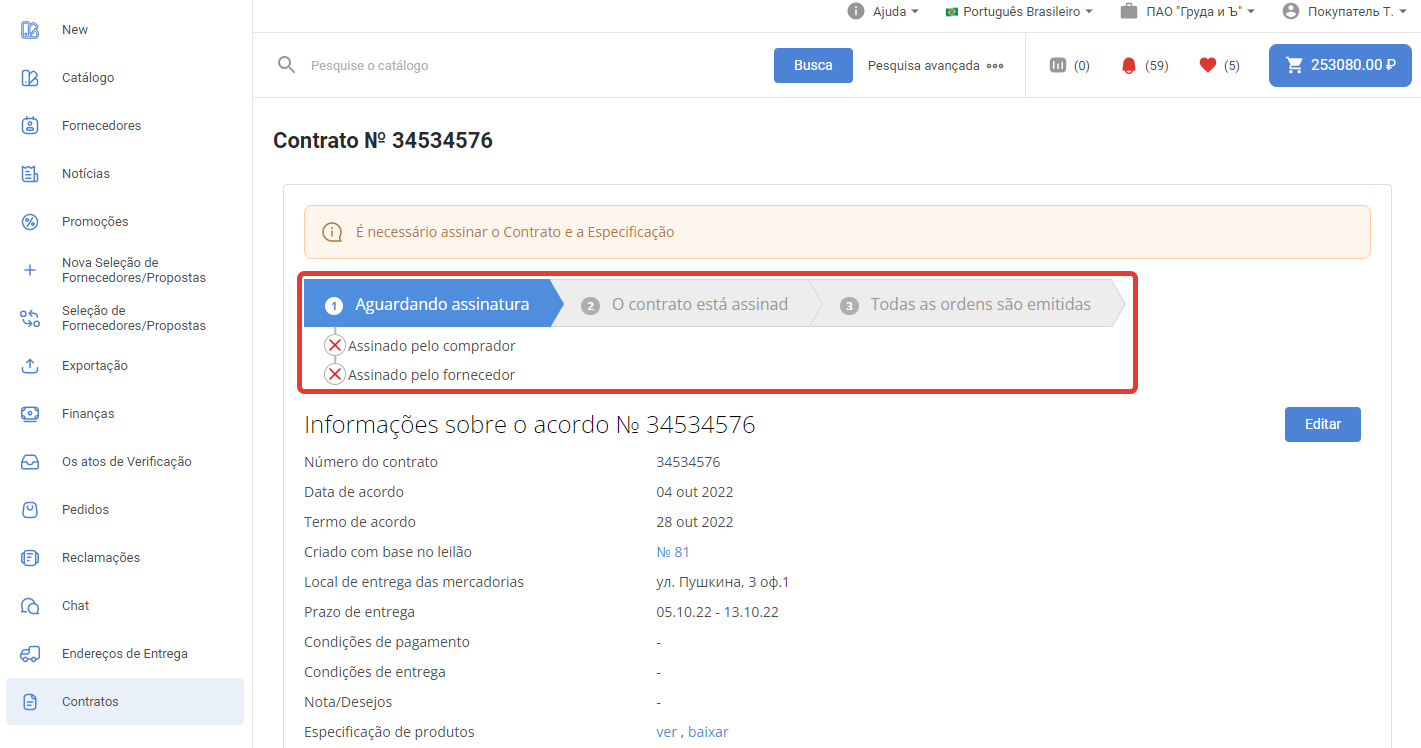Click the Fornecedores icon in sidebar

tap(30, 126)
